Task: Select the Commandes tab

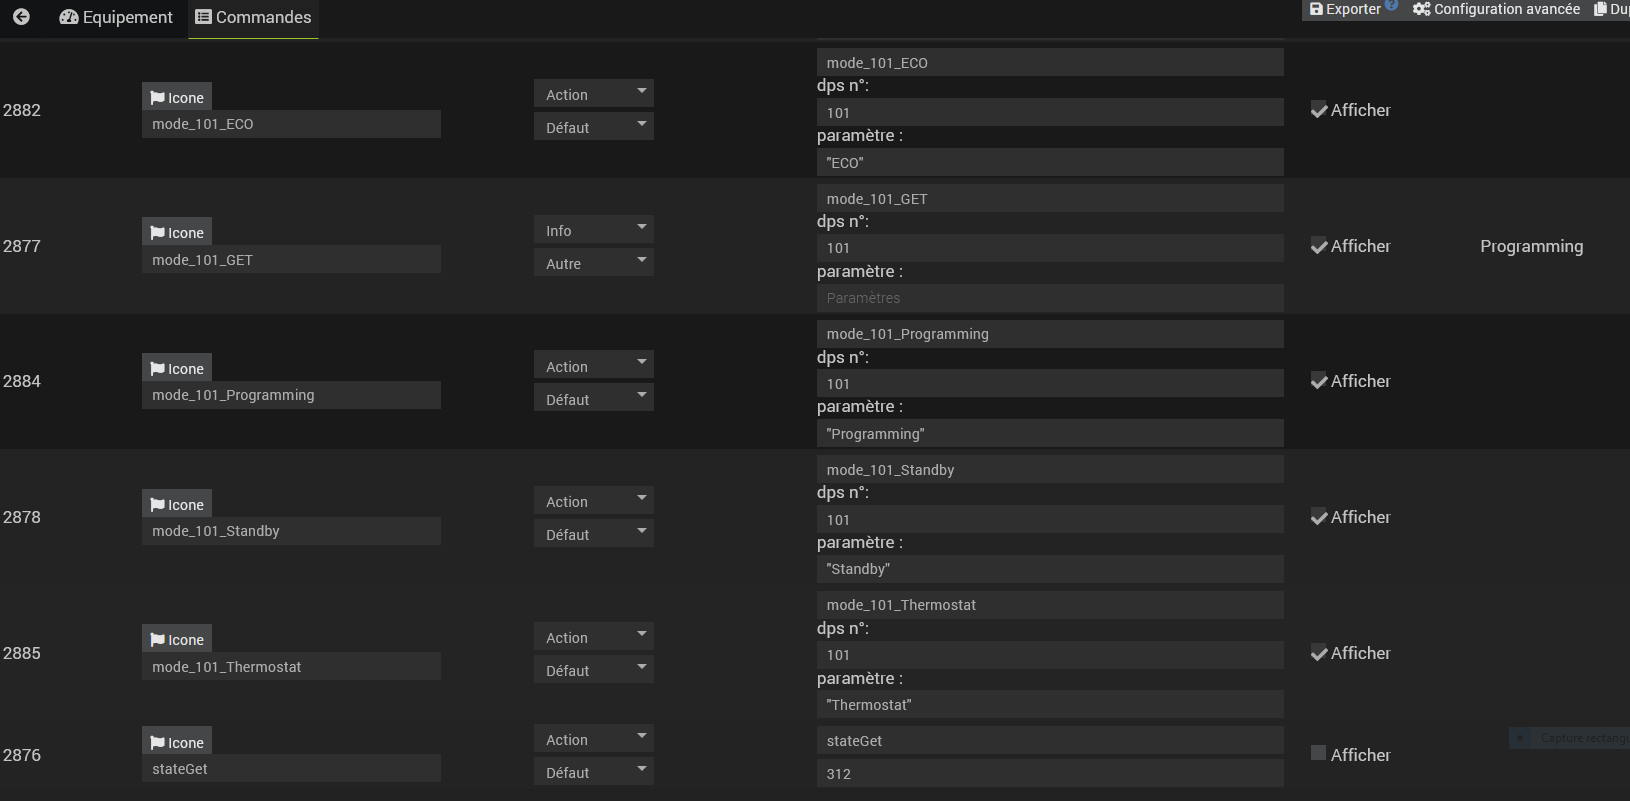Action: [253, 17]
